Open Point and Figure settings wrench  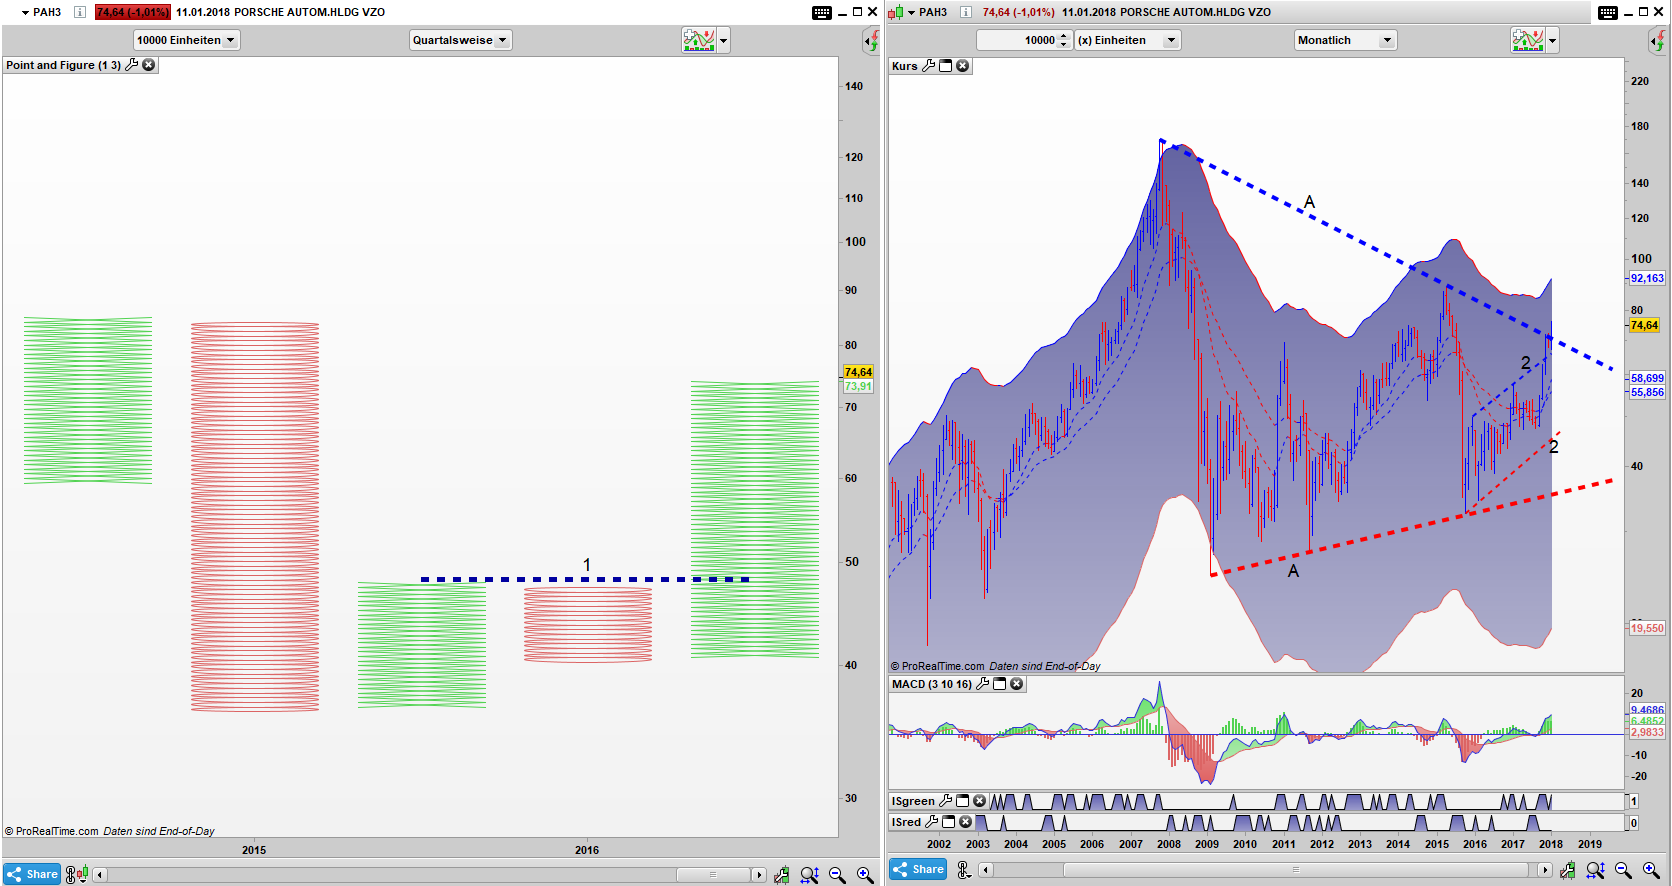(131, 65)
